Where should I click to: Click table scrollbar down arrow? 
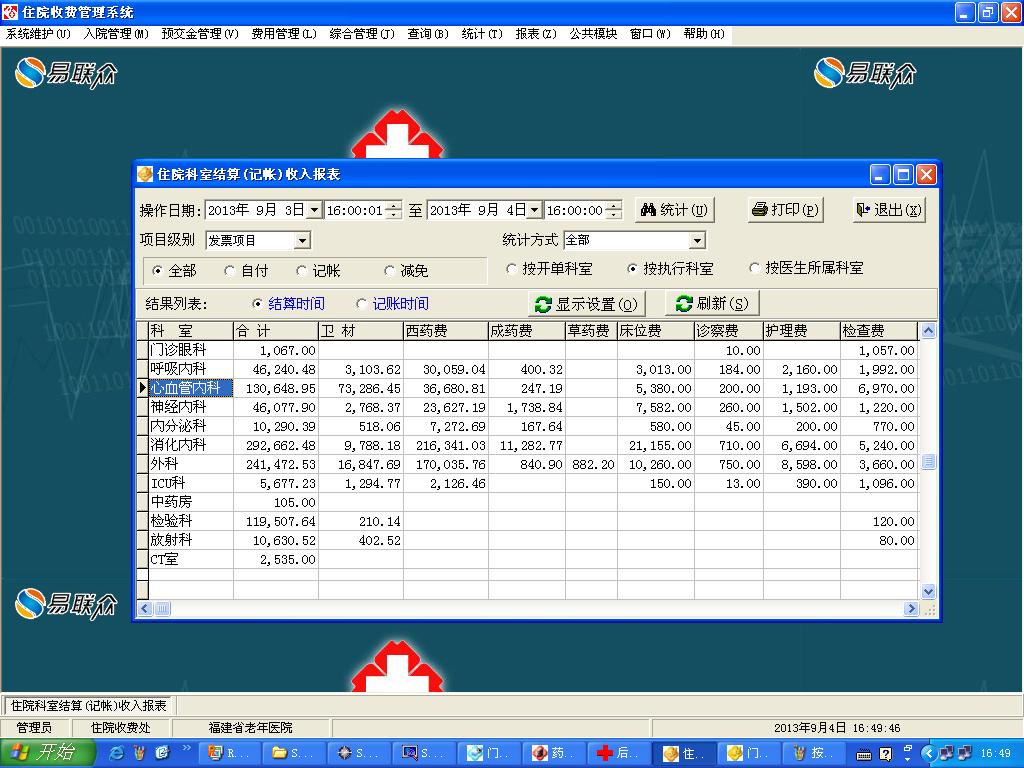928,592
